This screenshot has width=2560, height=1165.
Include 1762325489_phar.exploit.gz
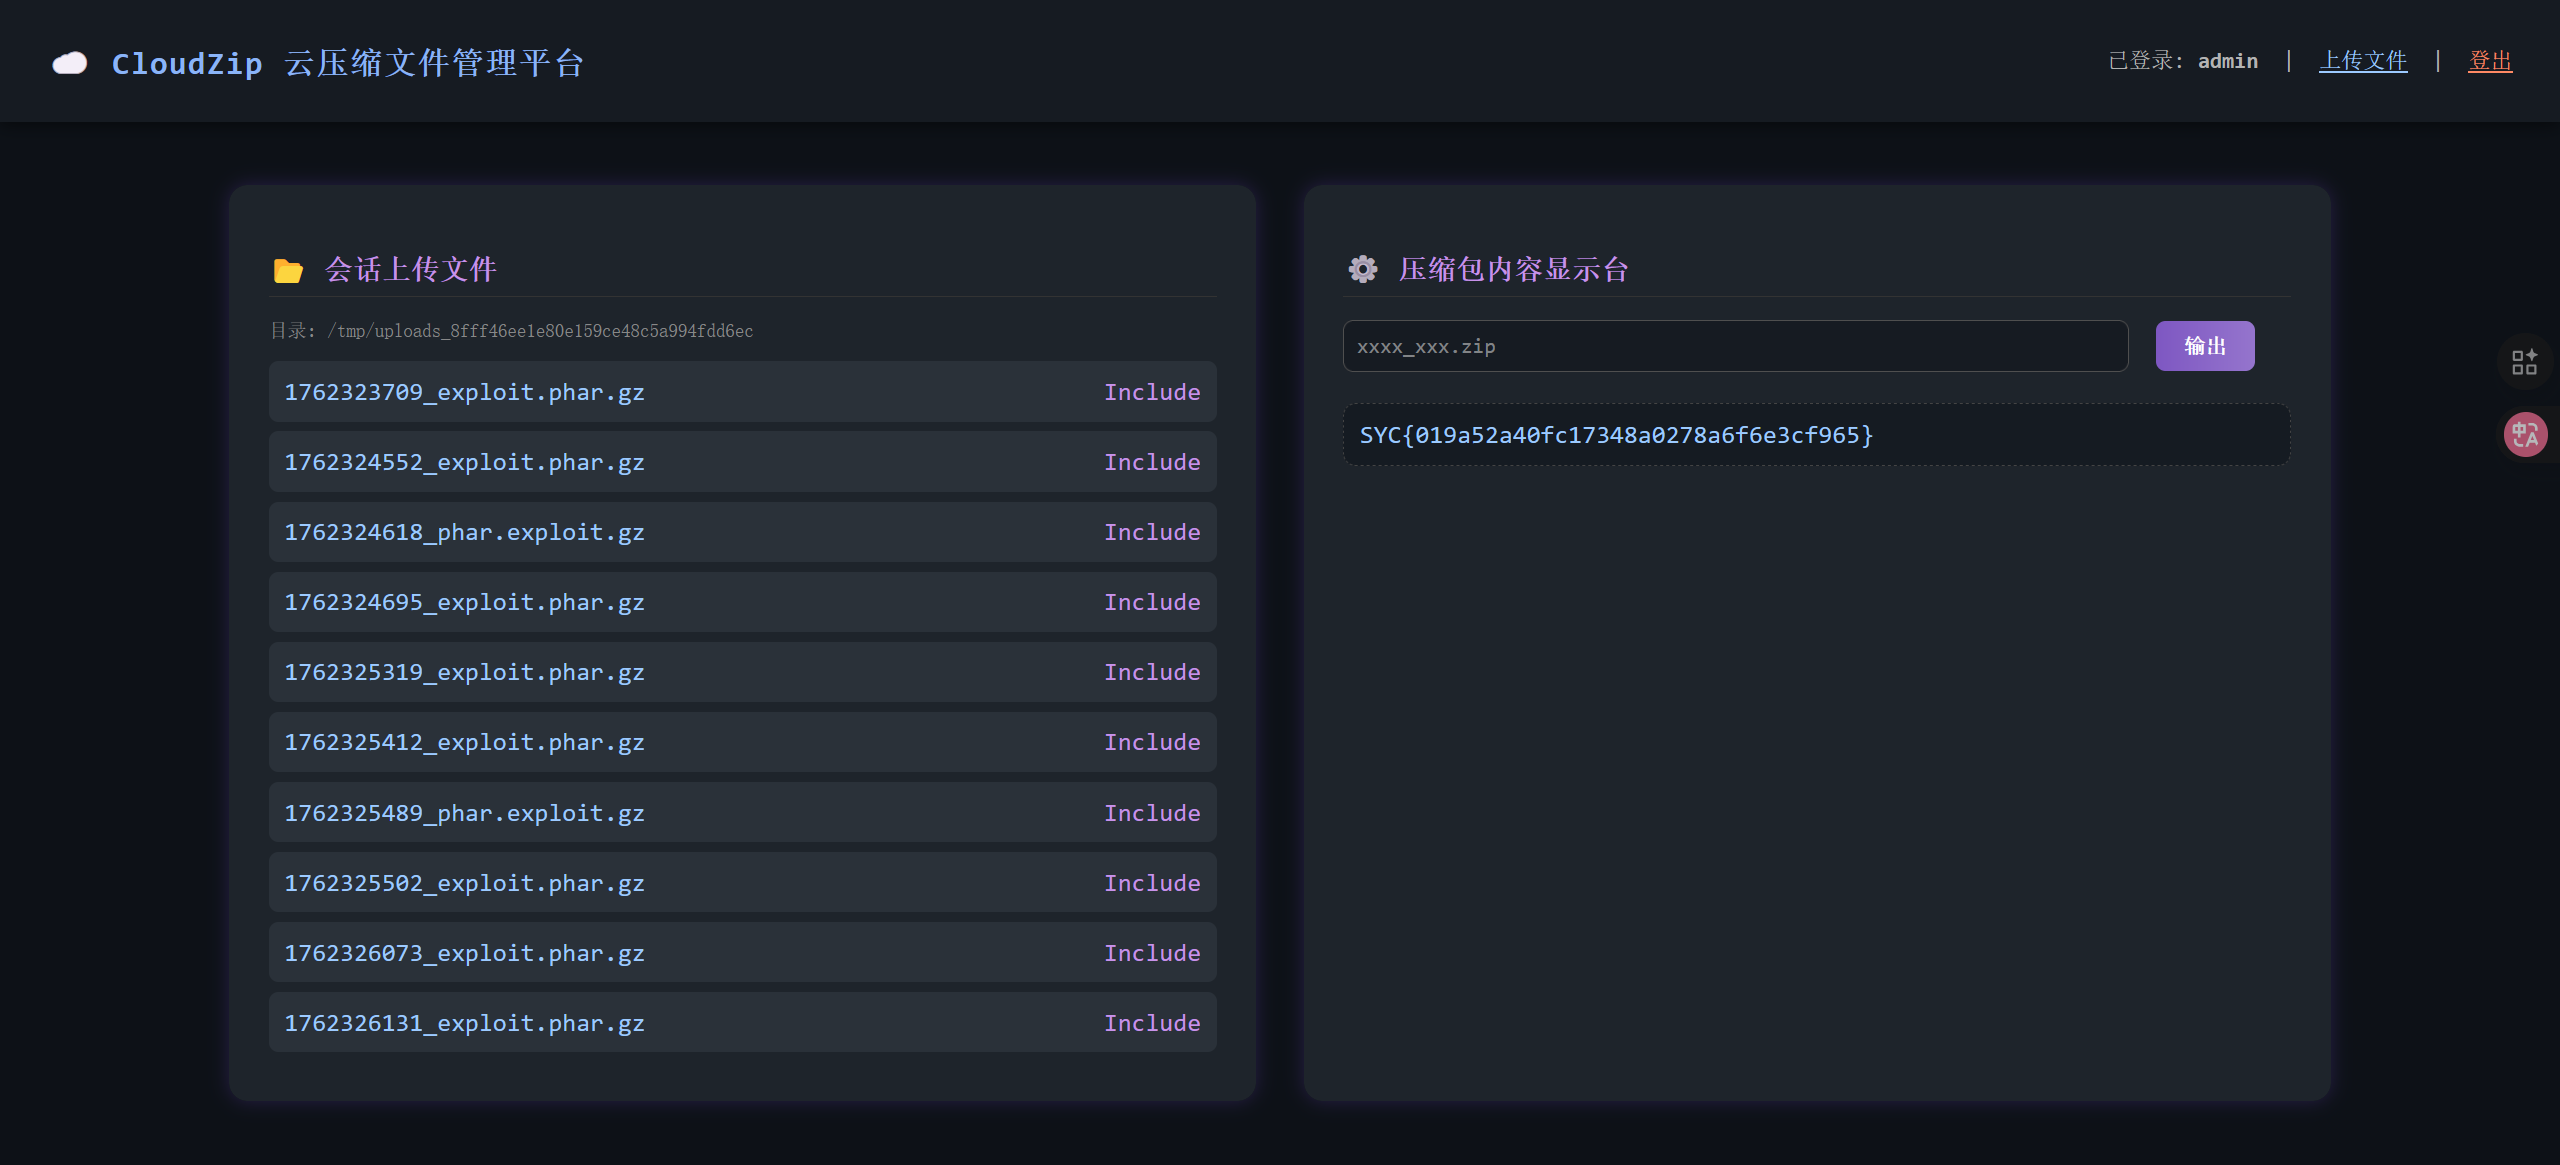pyautogui.click(x=1151, y=813)
